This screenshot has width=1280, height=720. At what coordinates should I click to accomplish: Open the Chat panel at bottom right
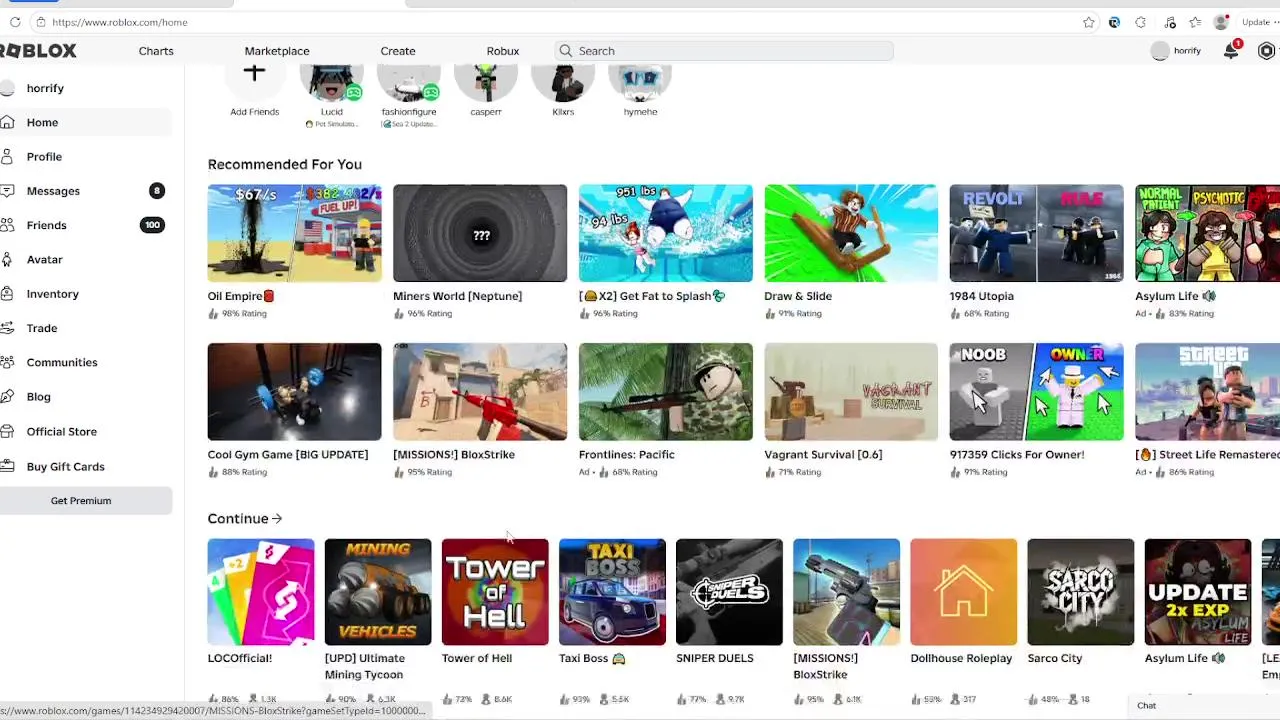pyautogui.click(x=1203, y=706)
